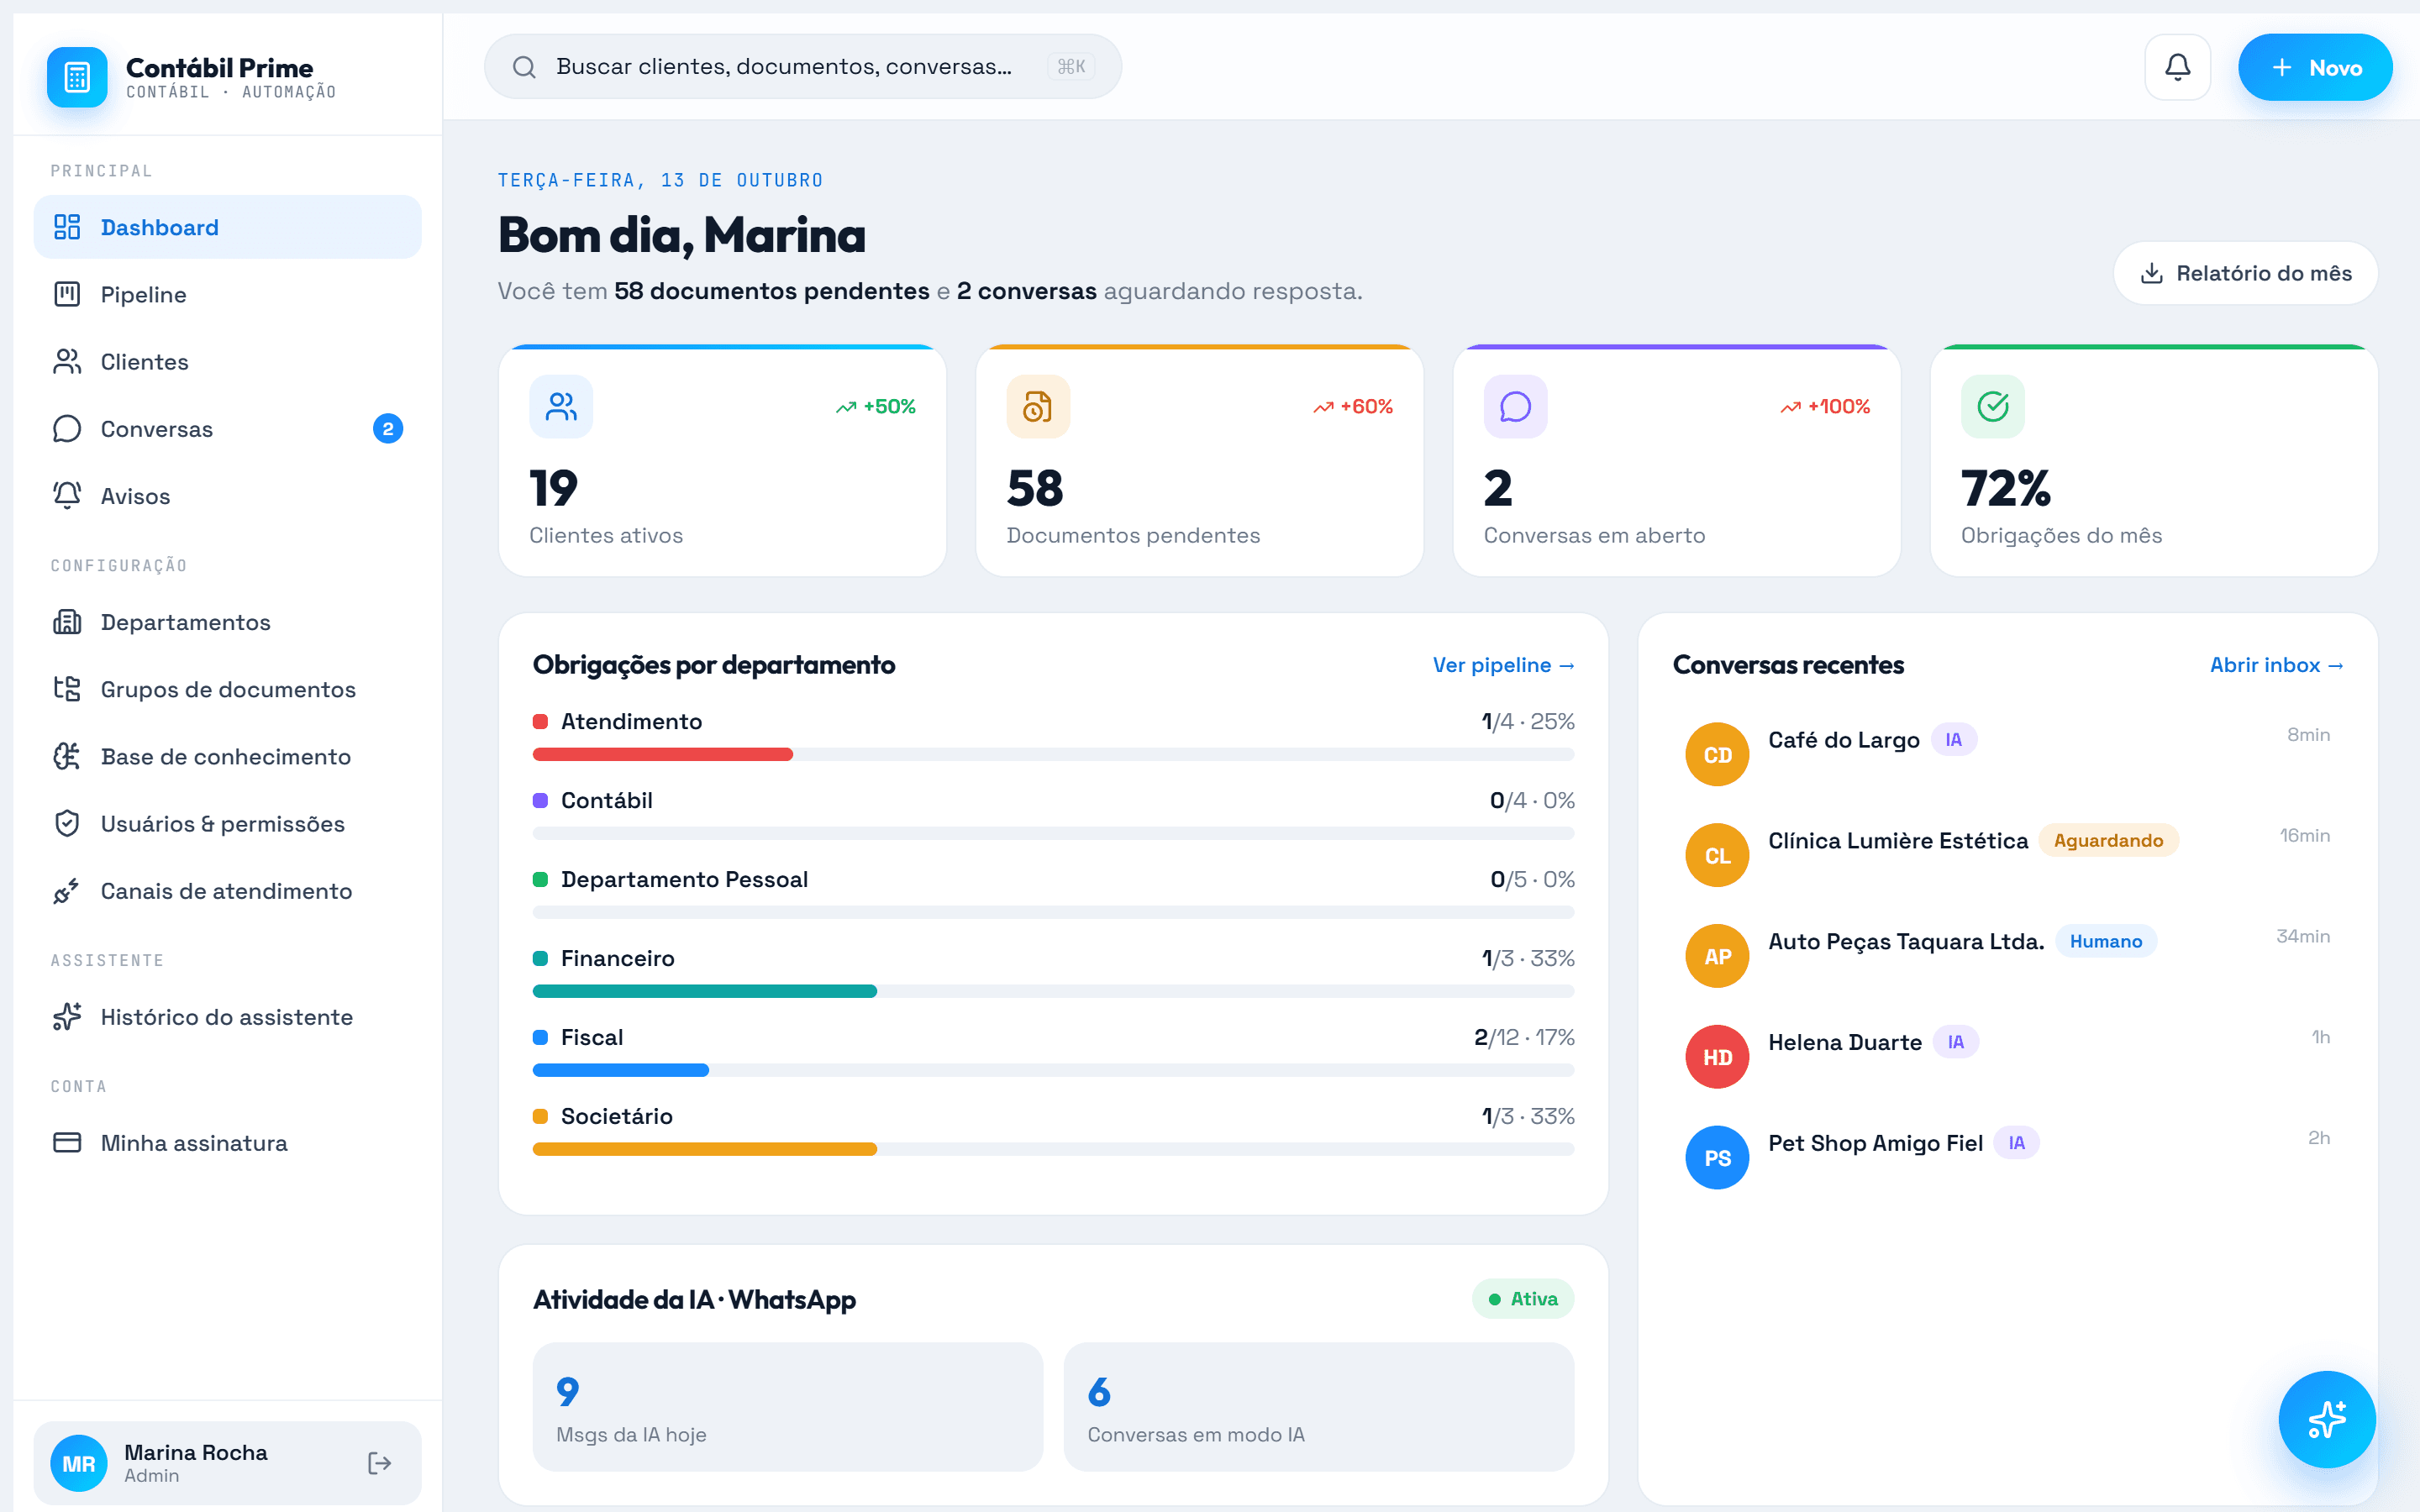The width and height of the screenshot is (2420, 1512).
Task: Click the Conversas badge showing 2
Action: pos(388,428)
